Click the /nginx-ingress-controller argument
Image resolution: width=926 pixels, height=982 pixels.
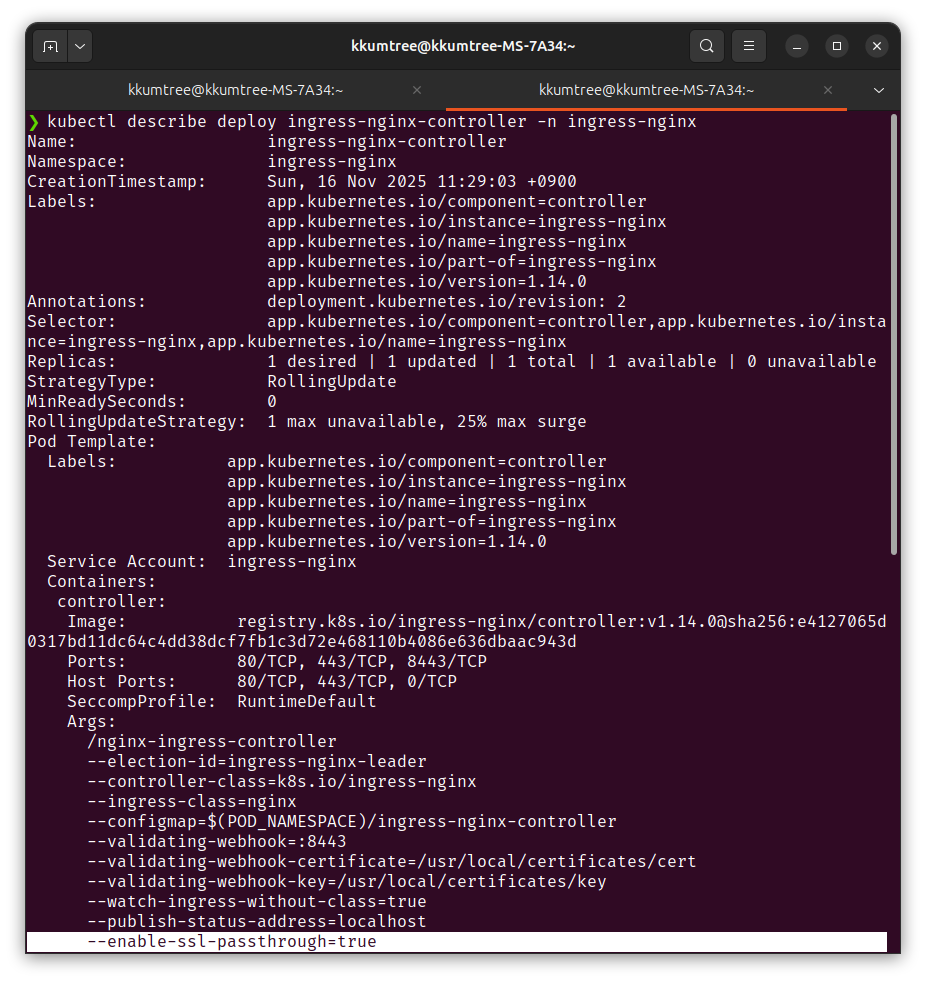coord(212,742)
